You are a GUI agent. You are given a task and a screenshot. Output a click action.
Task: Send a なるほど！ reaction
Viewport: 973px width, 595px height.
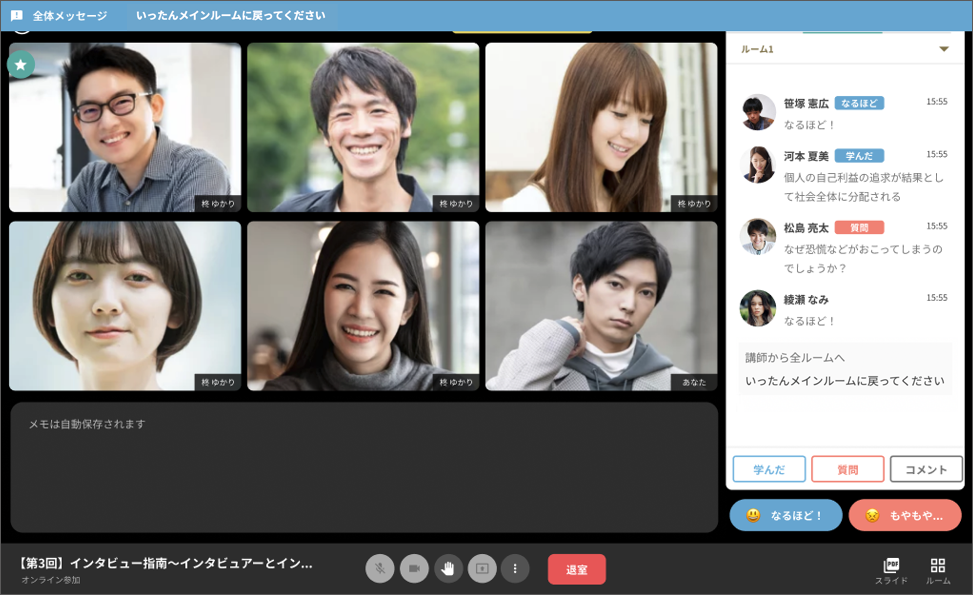coord(785,515)
